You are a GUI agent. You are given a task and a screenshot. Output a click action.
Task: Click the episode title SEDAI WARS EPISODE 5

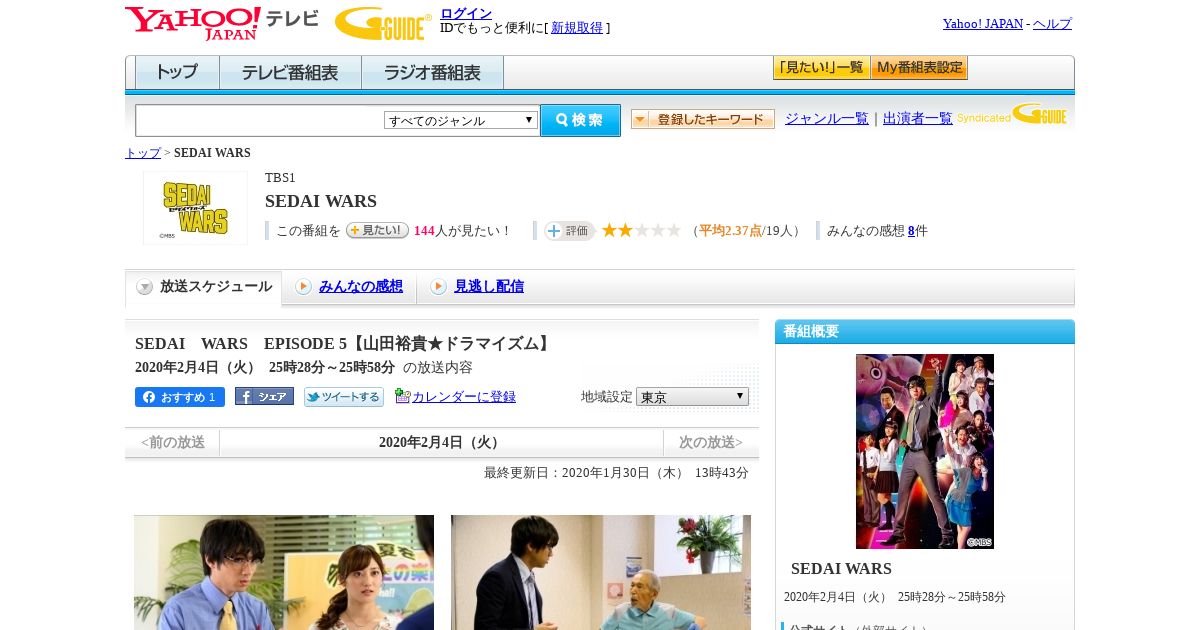tap(344, 344)
